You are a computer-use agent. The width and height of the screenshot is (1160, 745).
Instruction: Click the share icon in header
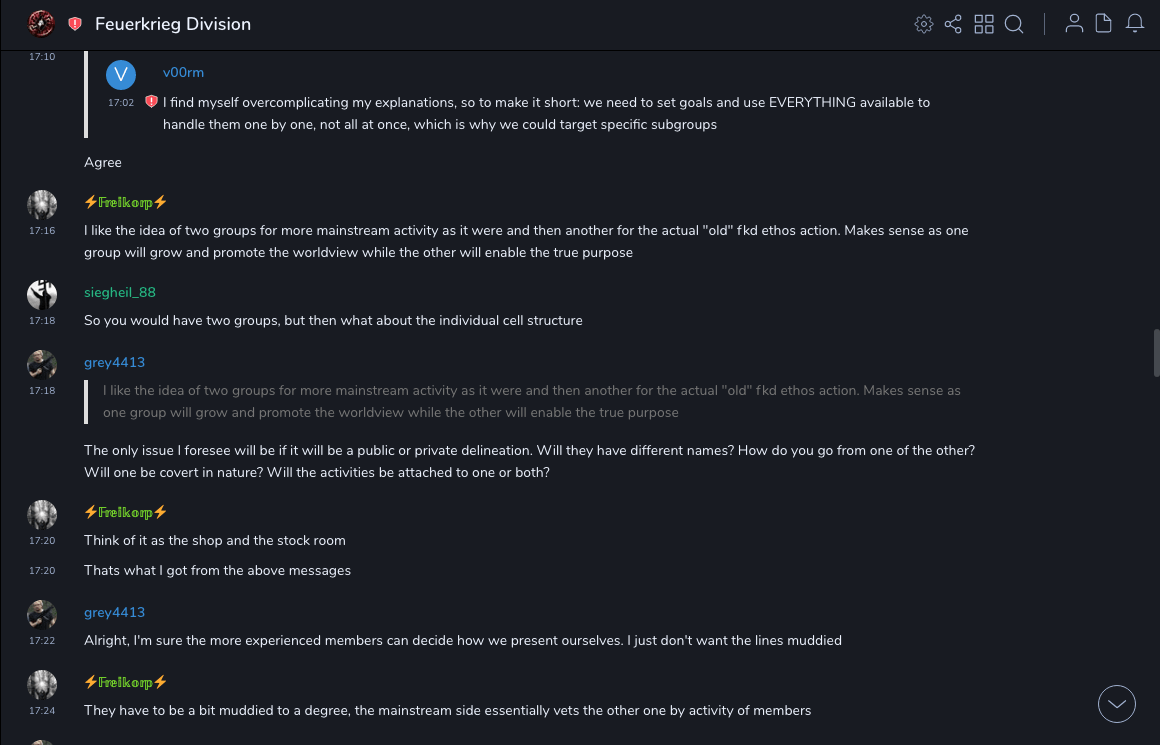953,24
